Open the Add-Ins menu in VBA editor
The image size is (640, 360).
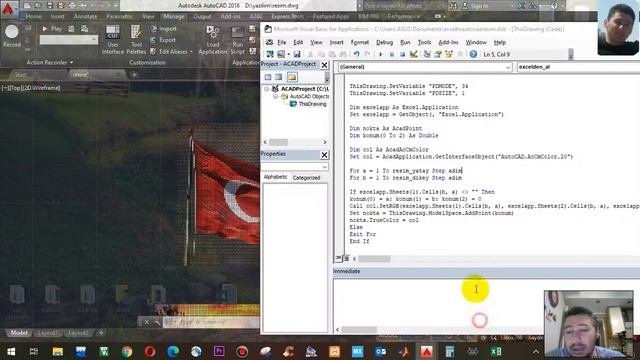pyautogui.click(x=448, y=42)
